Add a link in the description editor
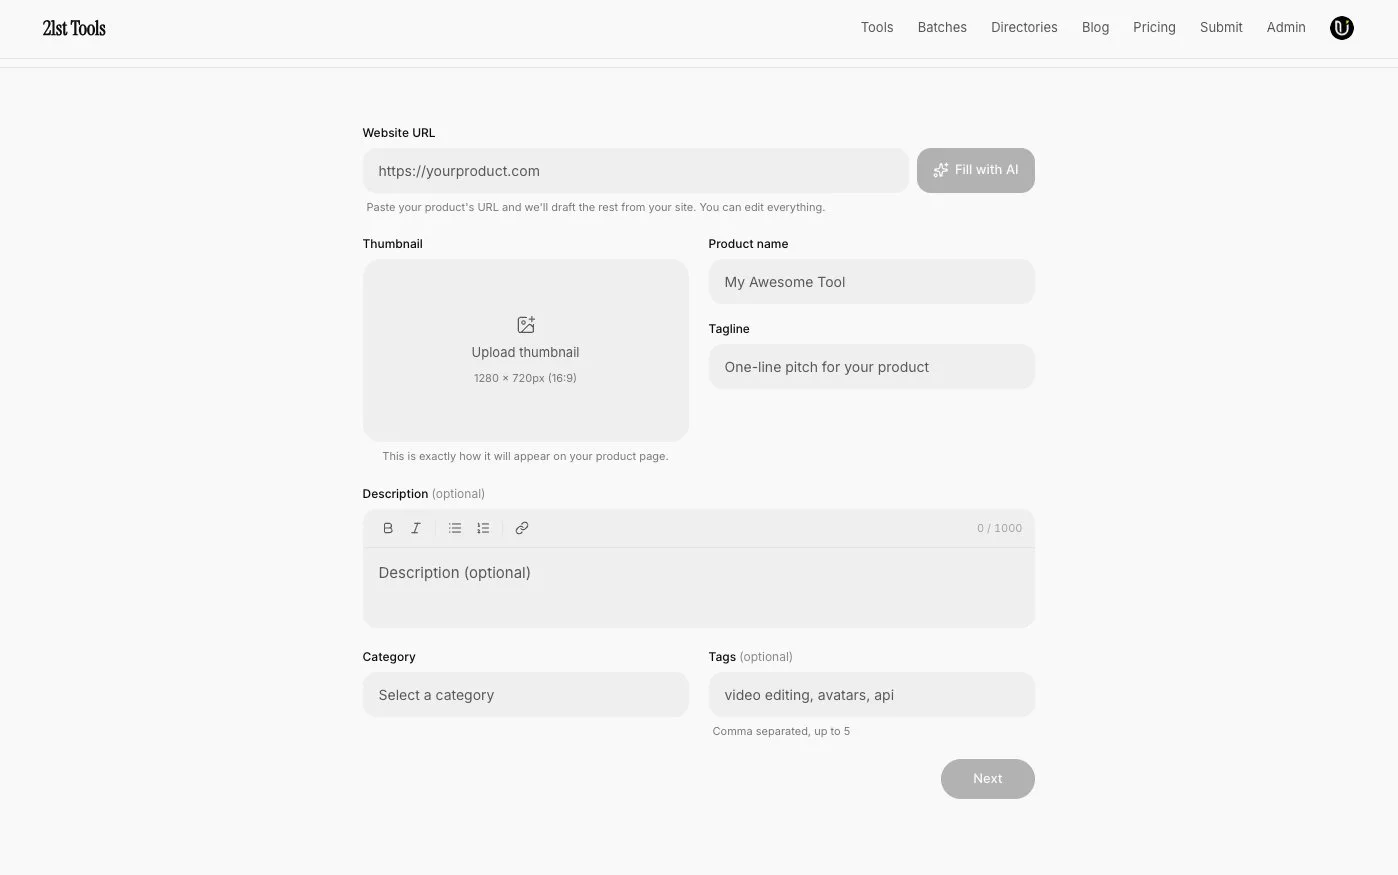 tap(522, 528)
